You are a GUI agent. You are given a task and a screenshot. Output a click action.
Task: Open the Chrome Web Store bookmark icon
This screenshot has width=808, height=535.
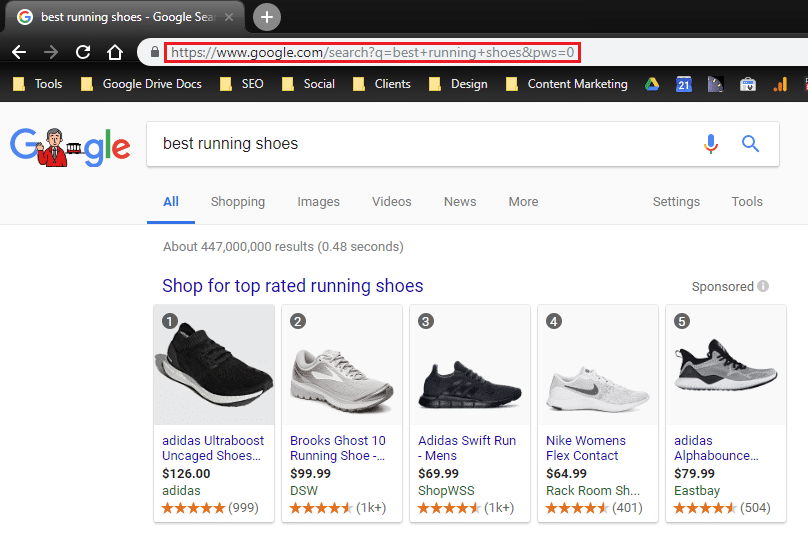click(748, 84)
